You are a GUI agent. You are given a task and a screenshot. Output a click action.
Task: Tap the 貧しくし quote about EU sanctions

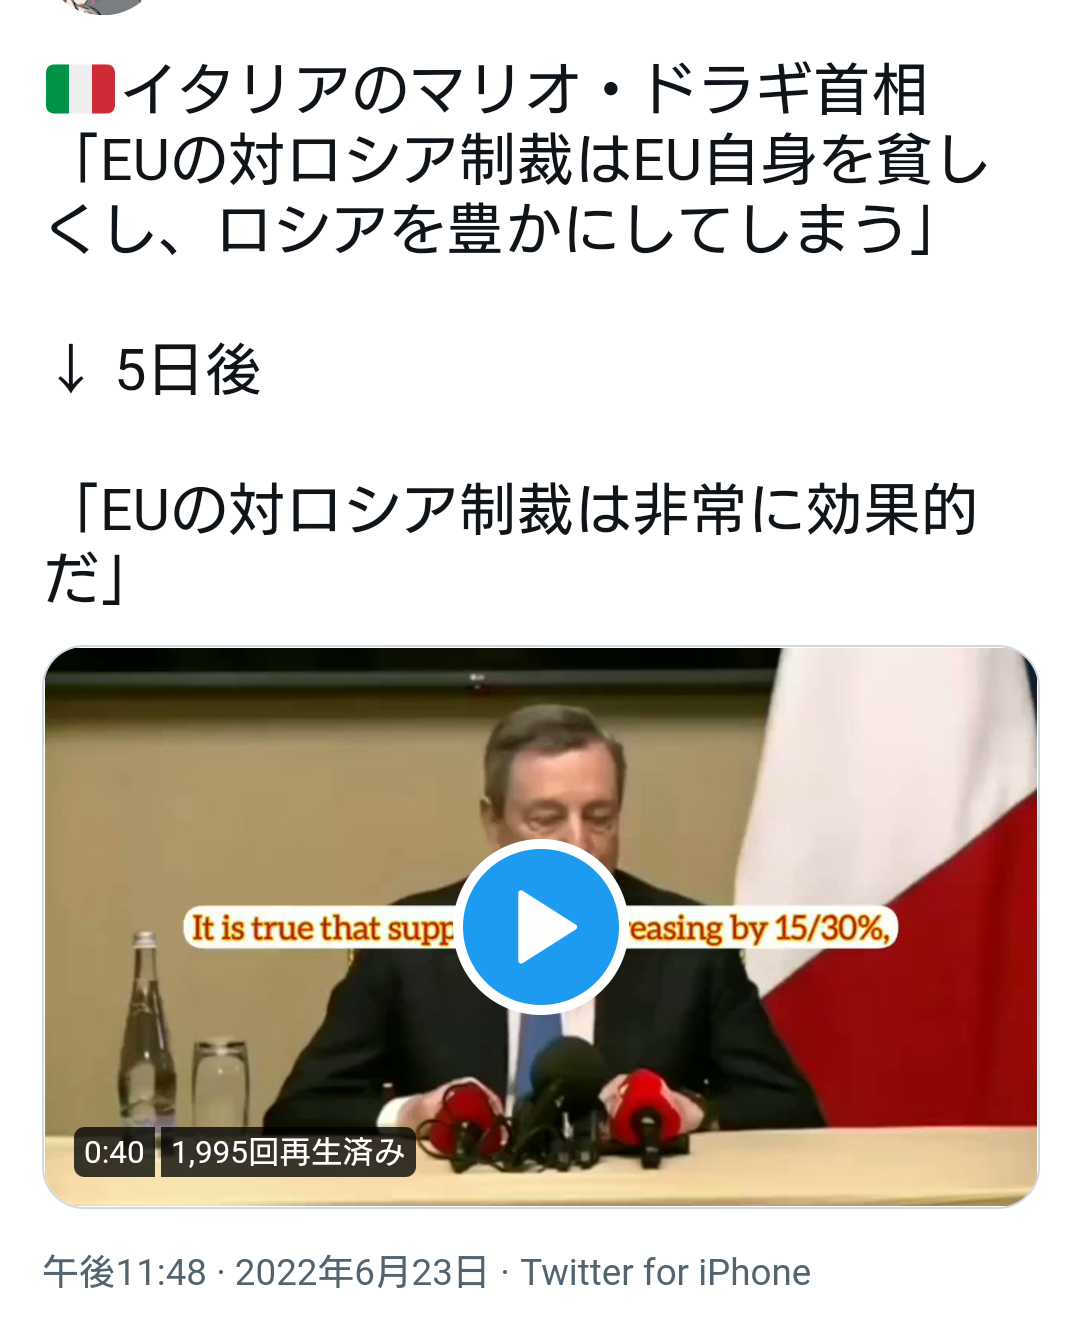(516, 194)
